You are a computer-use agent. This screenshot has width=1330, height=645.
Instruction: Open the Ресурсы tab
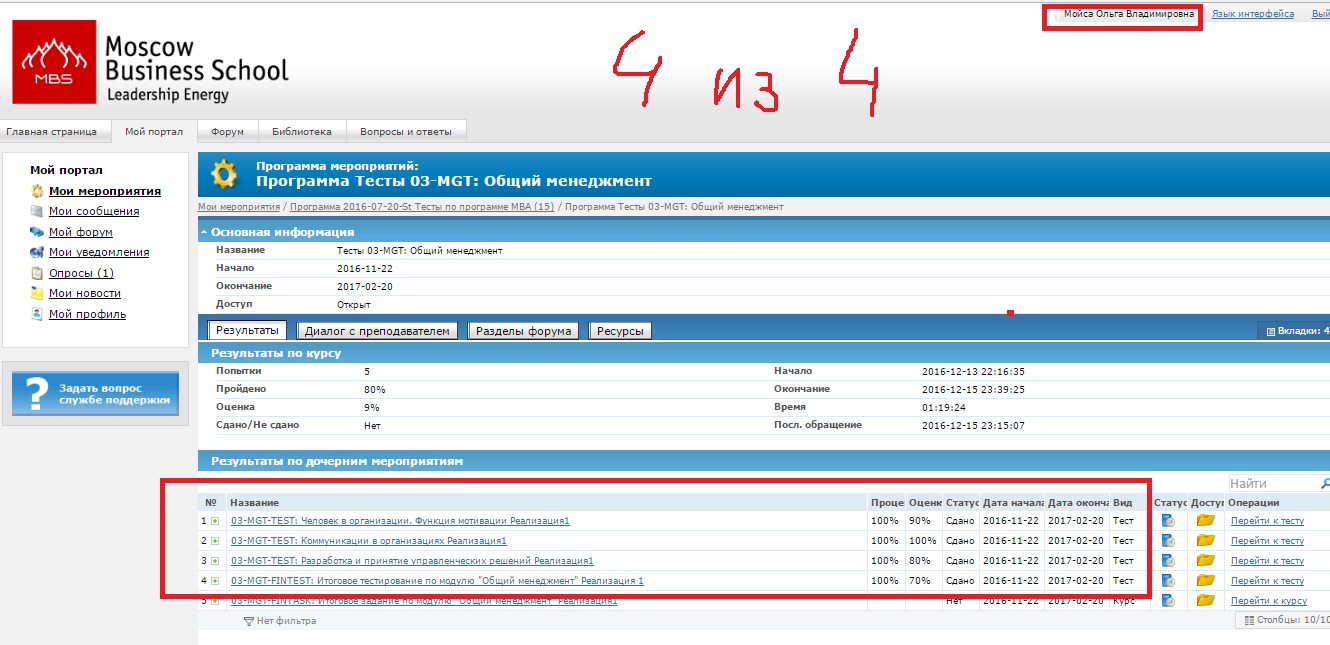tap(620, 331)
